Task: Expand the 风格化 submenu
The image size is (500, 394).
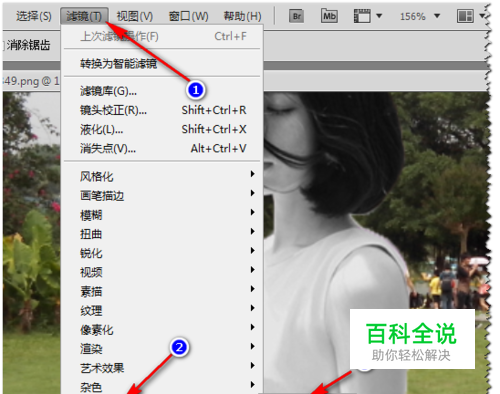Action: [x=162, y=176]
